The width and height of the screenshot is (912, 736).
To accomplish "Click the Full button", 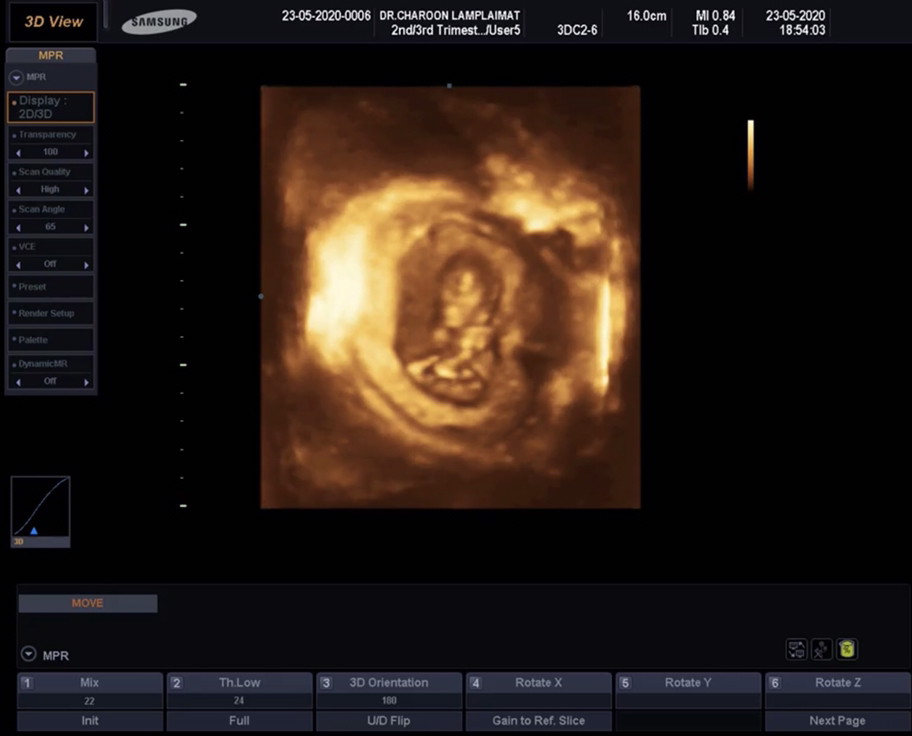I will [x=239, y=720].
